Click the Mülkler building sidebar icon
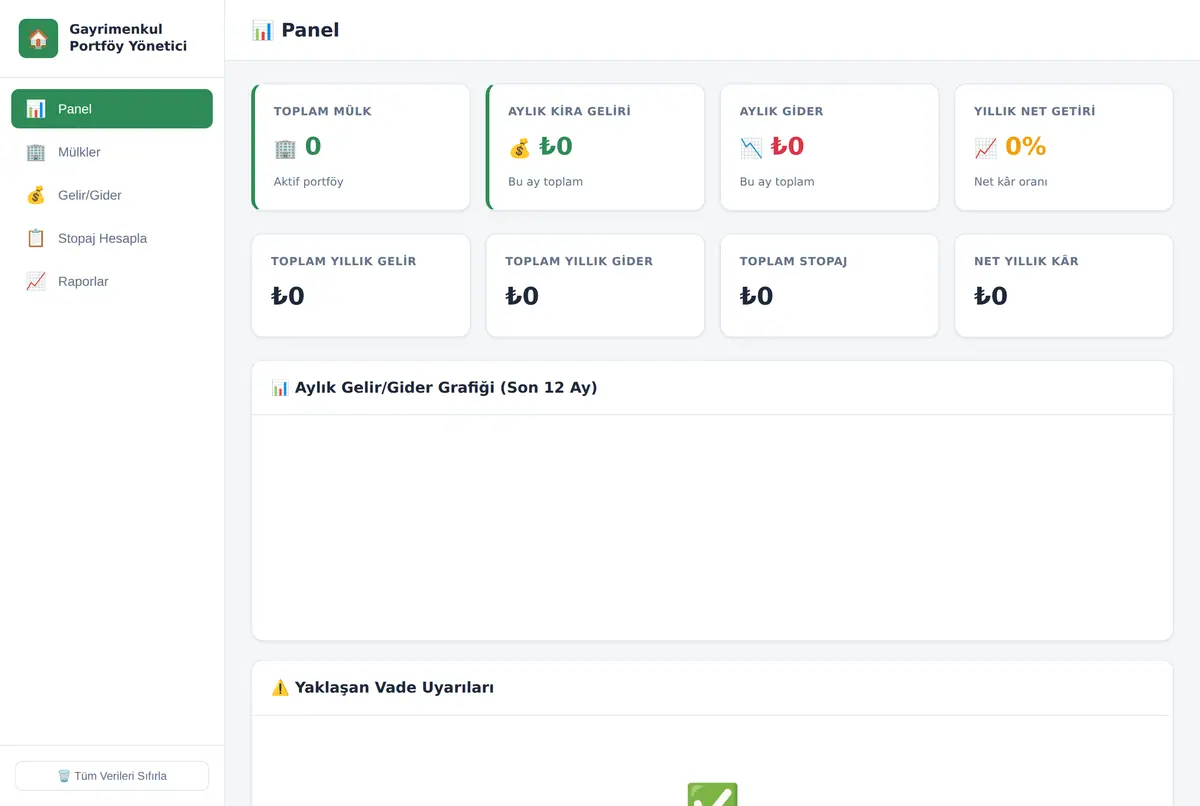 coord(36,152)
